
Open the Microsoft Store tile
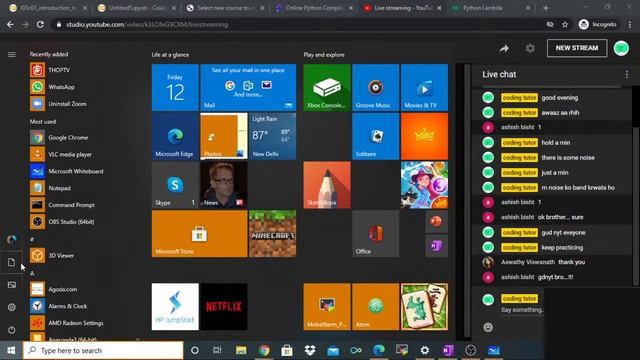[200, 233]
